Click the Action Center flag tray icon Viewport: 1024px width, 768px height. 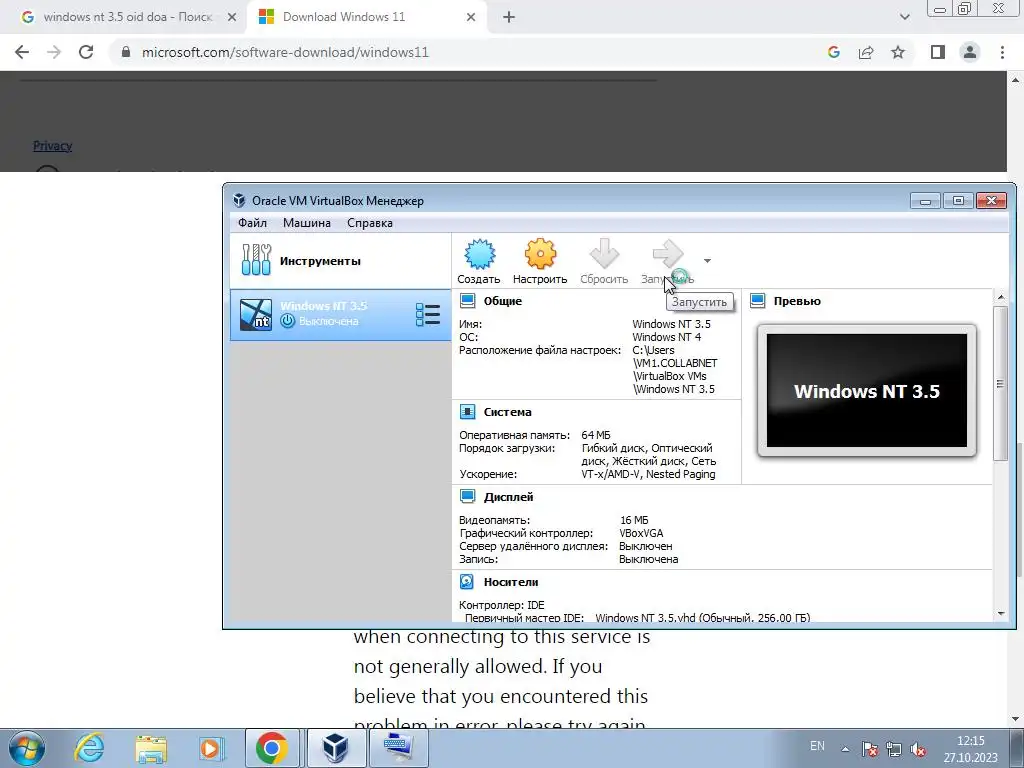869,748
